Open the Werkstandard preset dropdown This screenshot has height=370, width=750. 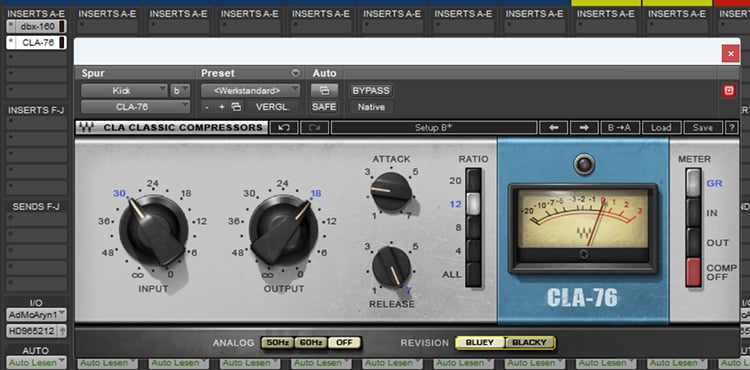pyautogui.click(x=250, y=90)
